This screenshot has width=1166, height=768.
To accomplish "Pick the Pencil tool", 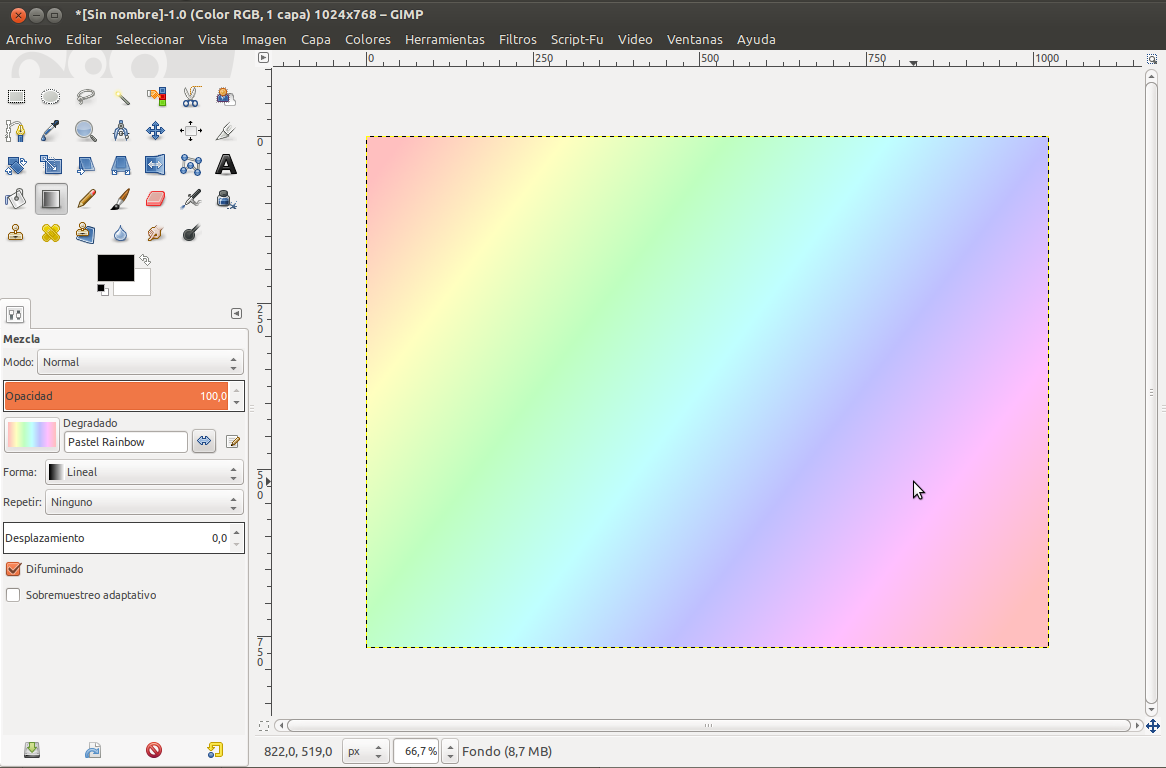I will (86, 199).
